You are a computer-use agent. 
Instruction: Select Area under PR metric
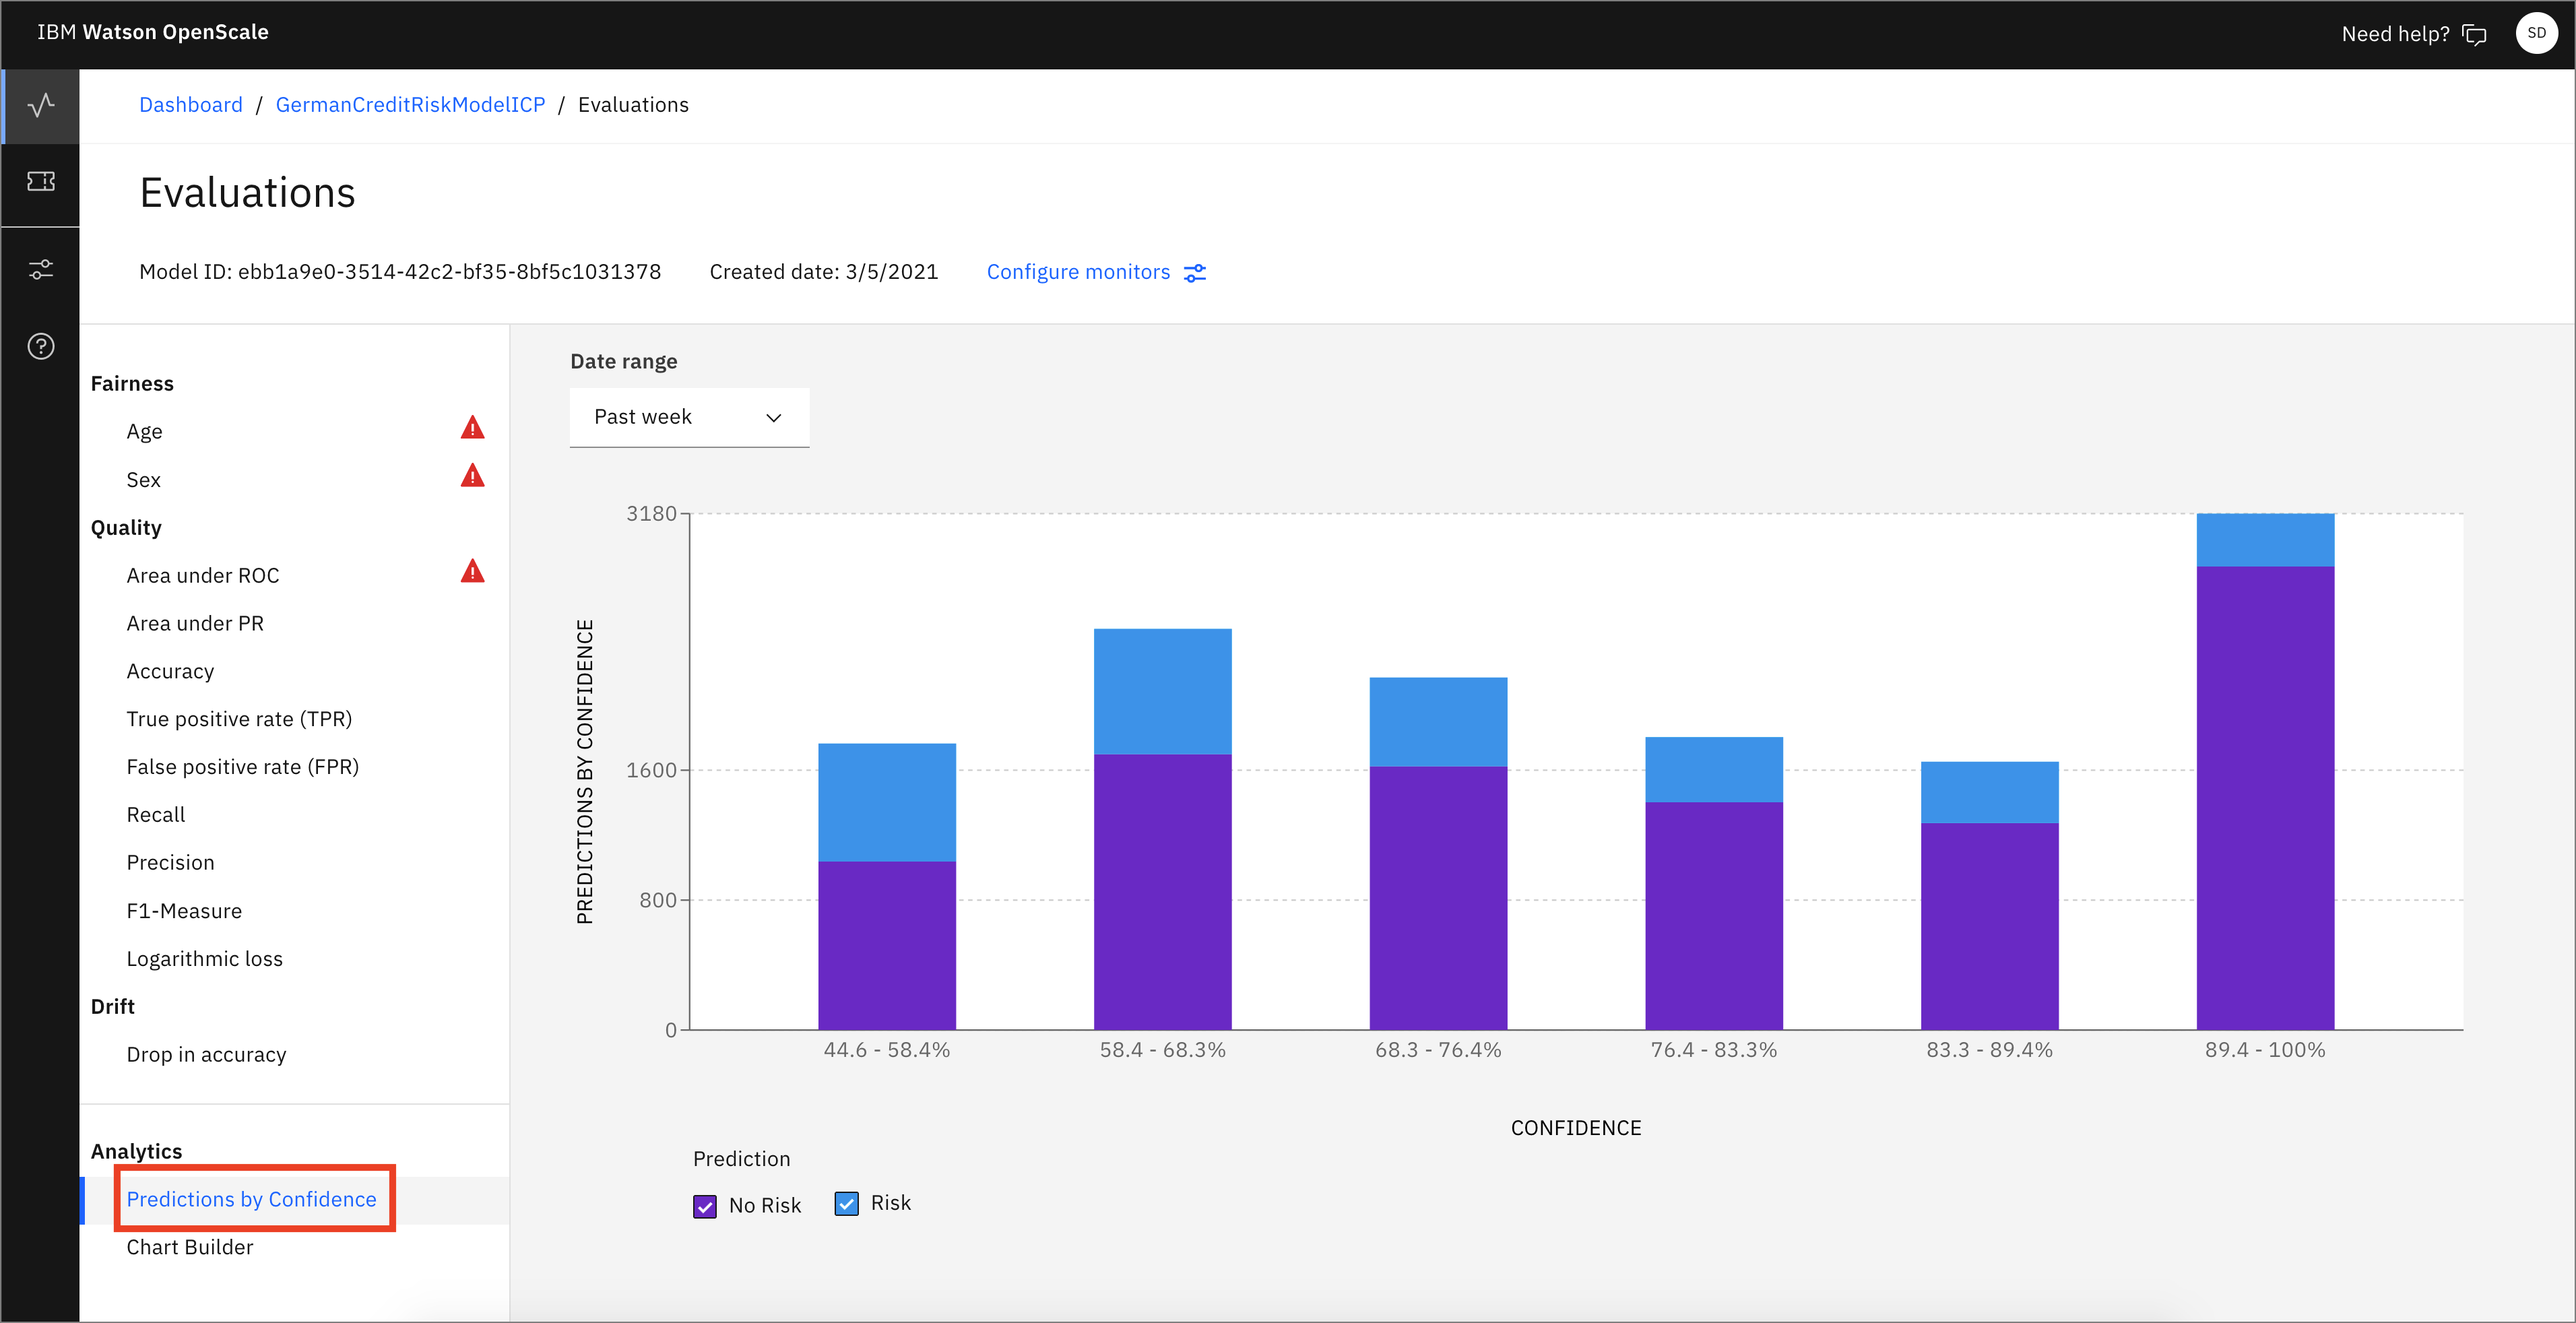click(195, 624)
